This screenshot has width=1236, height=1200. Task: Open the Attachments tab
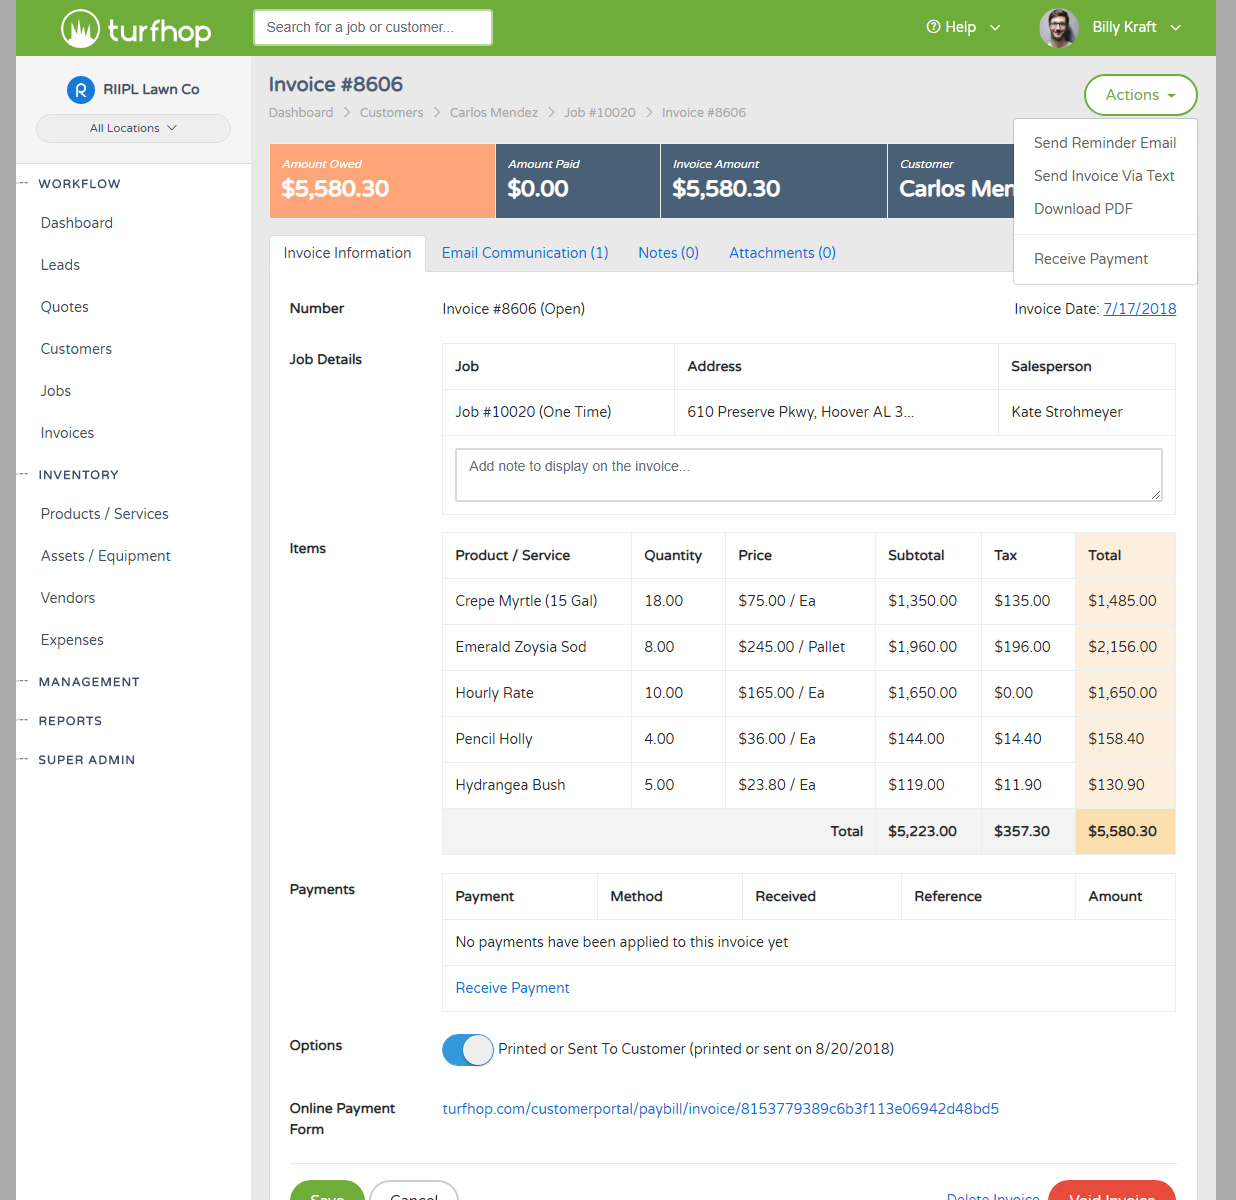click(782, 252)
